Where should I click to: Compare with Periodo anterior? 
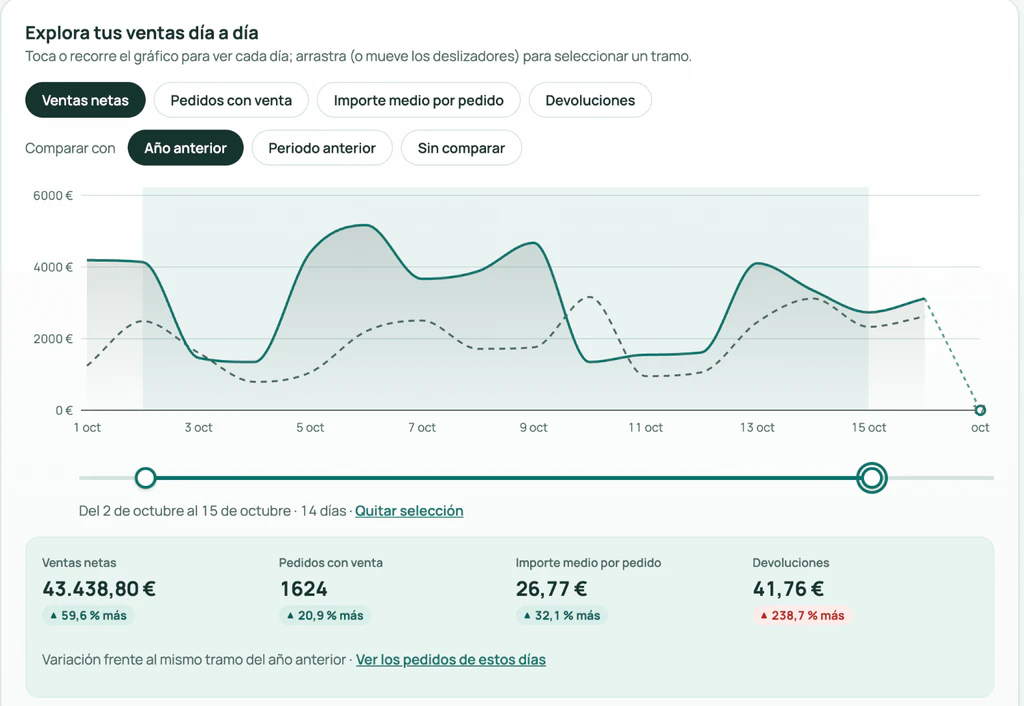point(322,148)
